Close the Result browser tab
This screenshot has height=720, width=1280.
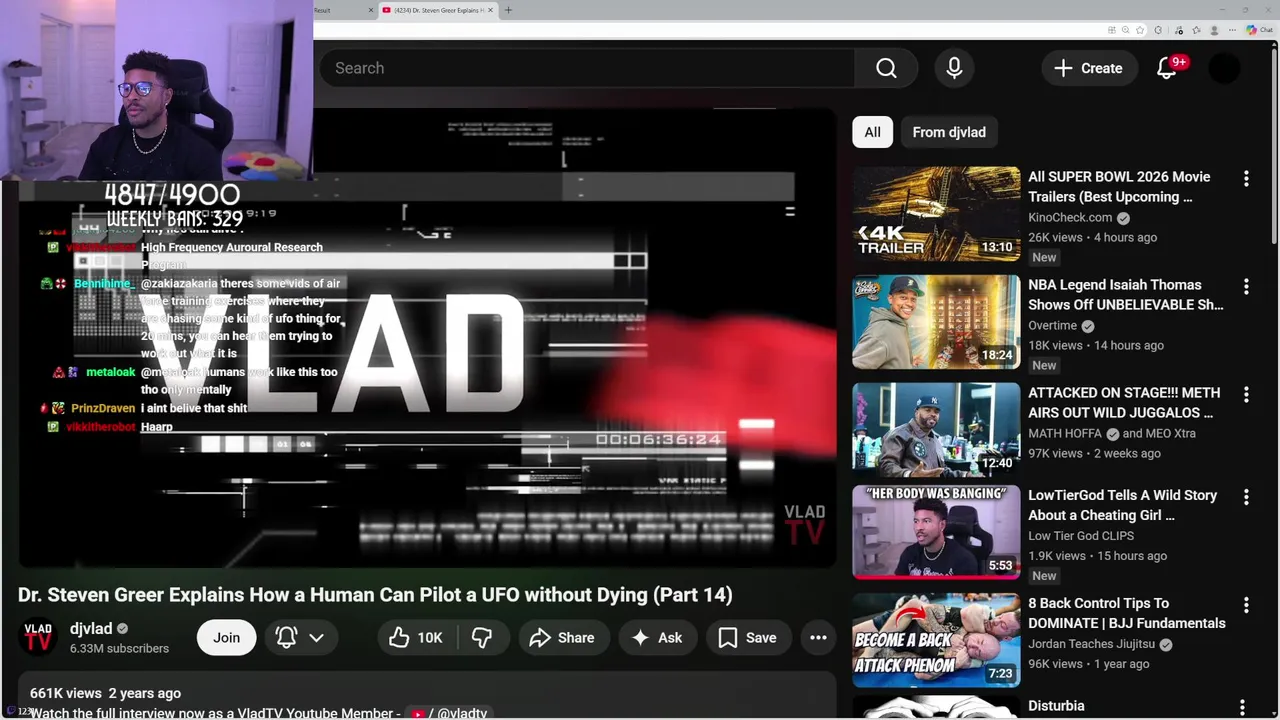371,10
